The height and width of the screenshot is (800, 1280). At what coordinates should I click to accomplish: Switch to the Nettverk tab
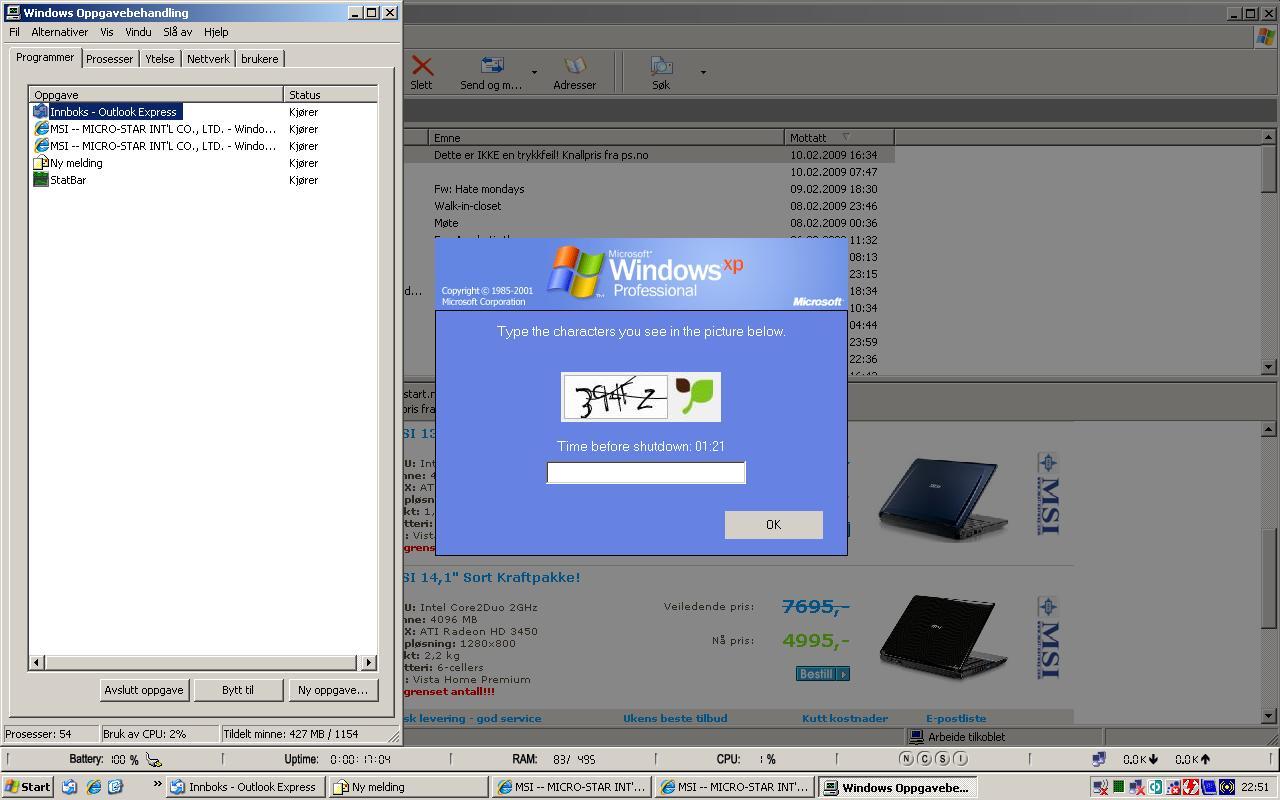click(208, 59)
